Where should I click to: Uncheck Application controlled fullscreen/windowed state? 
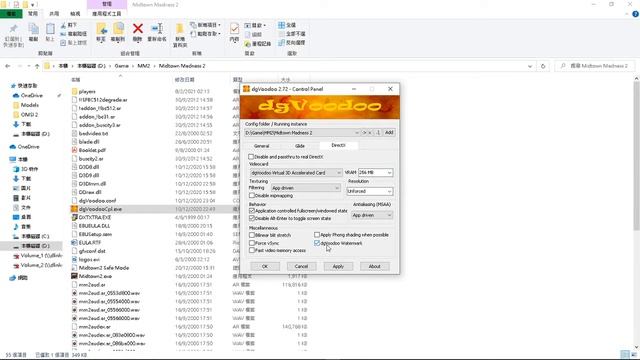click(252, 211)
